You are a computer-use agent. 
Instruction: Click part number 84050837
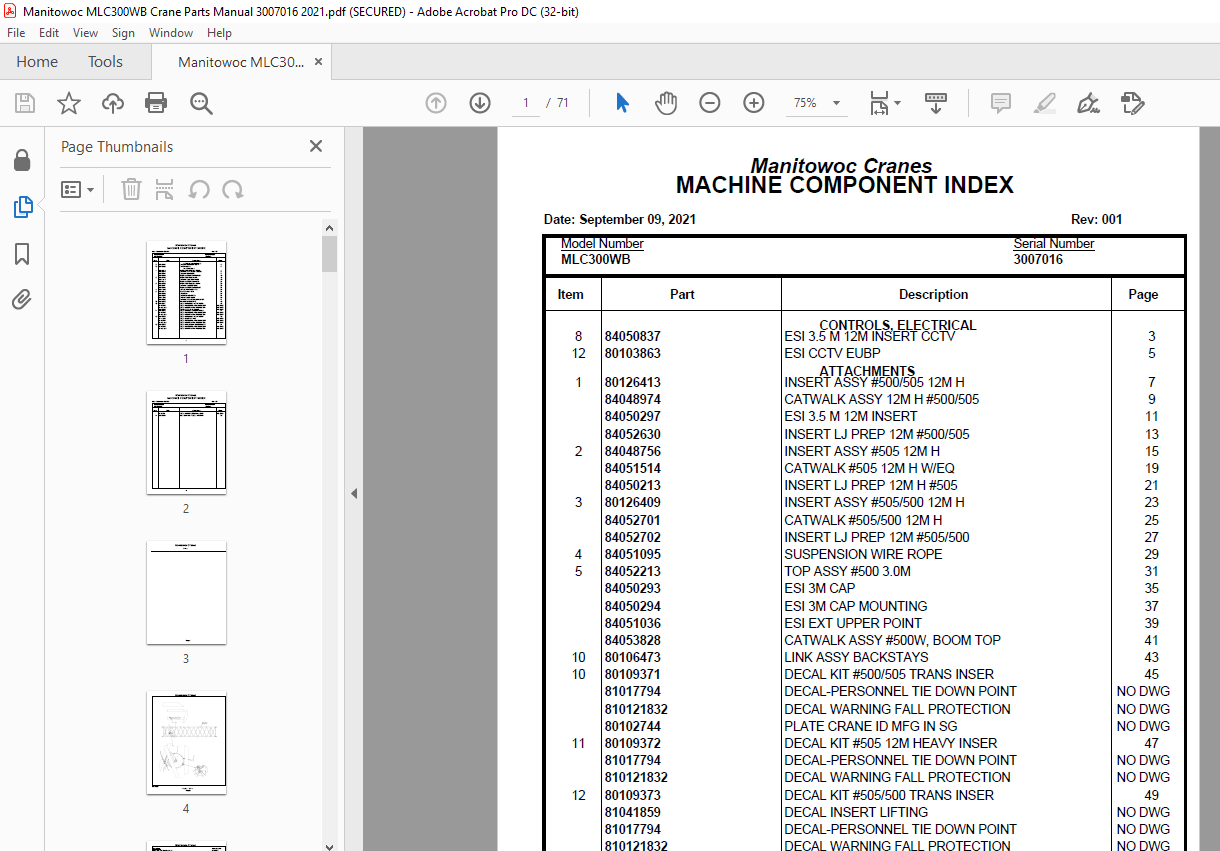click(x=632, y=337)
